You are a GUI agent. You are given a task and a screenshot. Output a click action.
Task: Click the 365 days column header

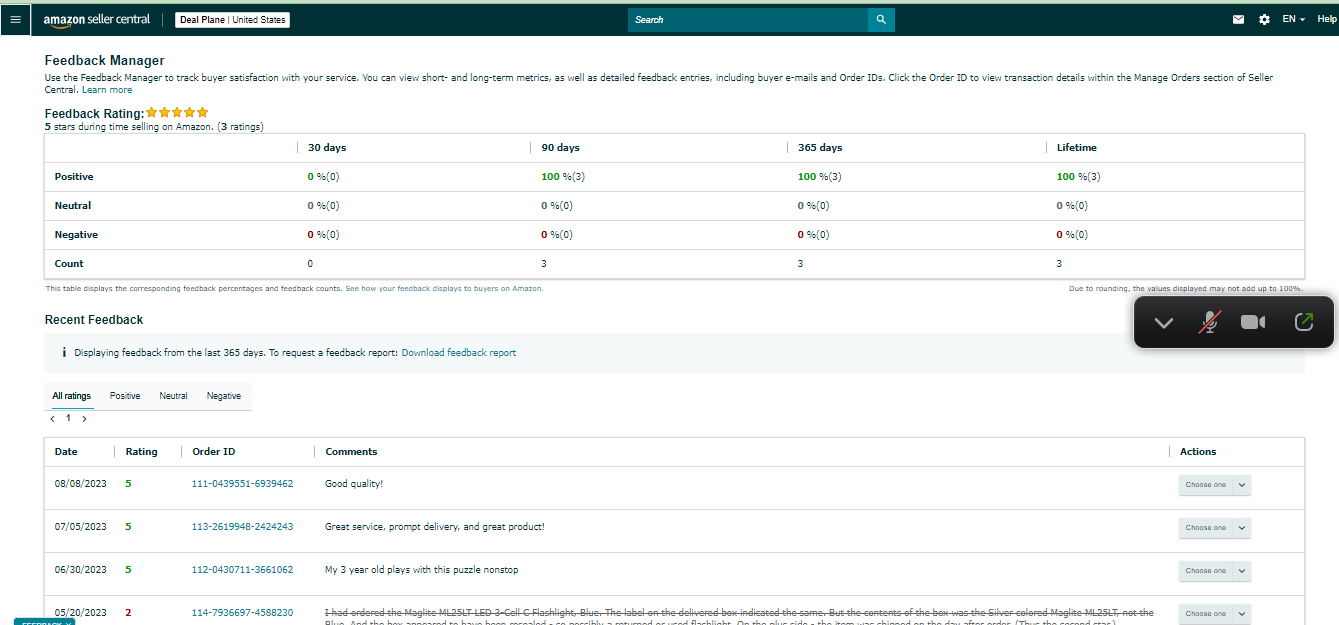(x=820, y=148)
